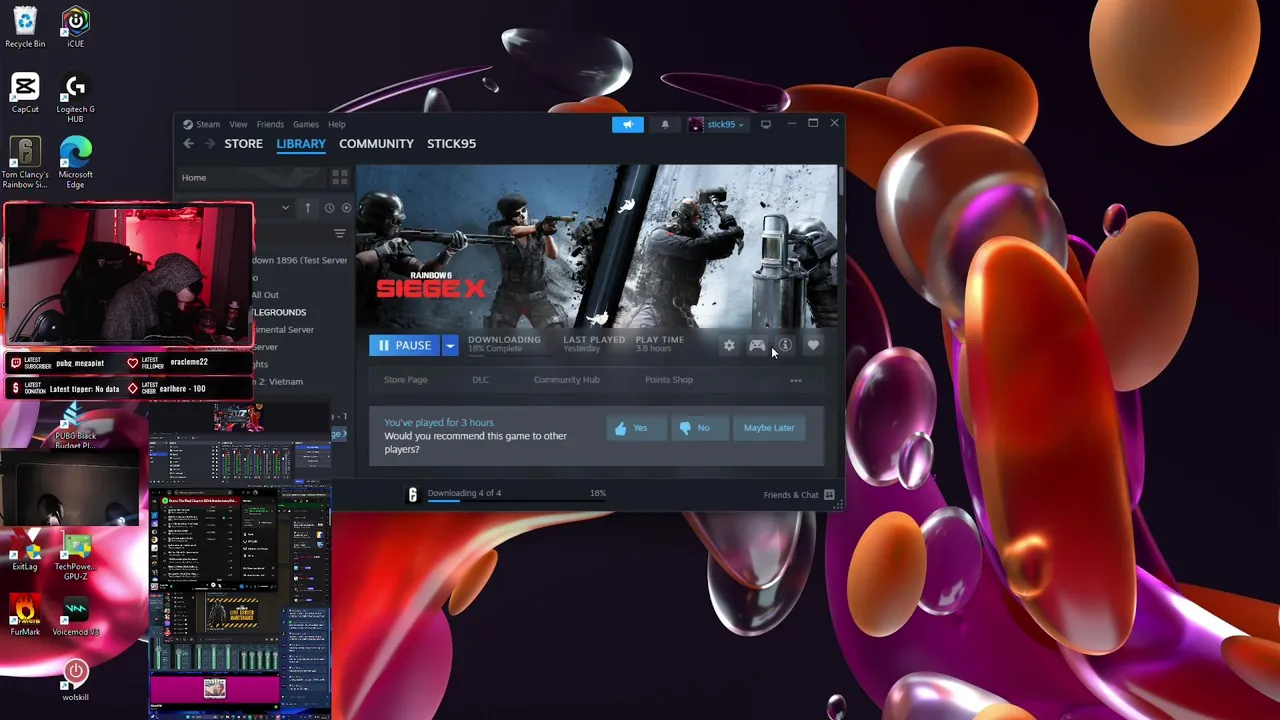Open Friends & Chat from the bottom bar

tap(798, 494)
